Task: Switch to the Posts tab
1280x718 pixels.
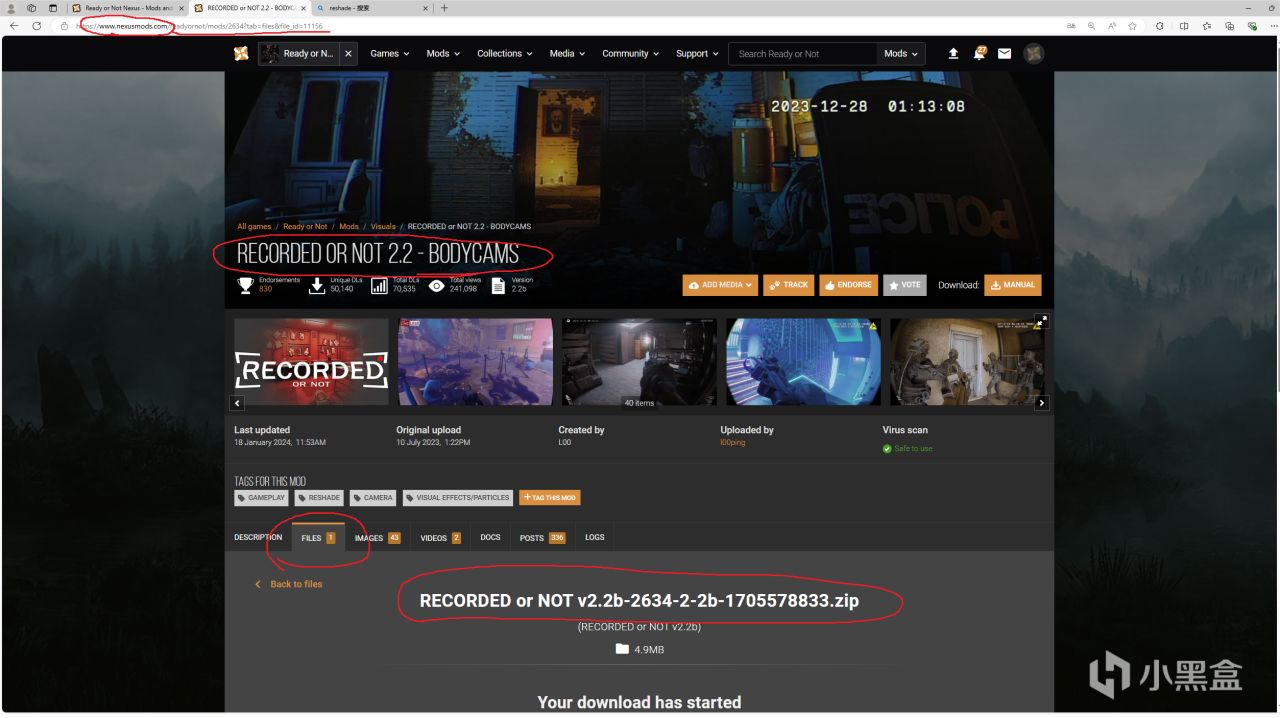Action: tap(542, 538)
